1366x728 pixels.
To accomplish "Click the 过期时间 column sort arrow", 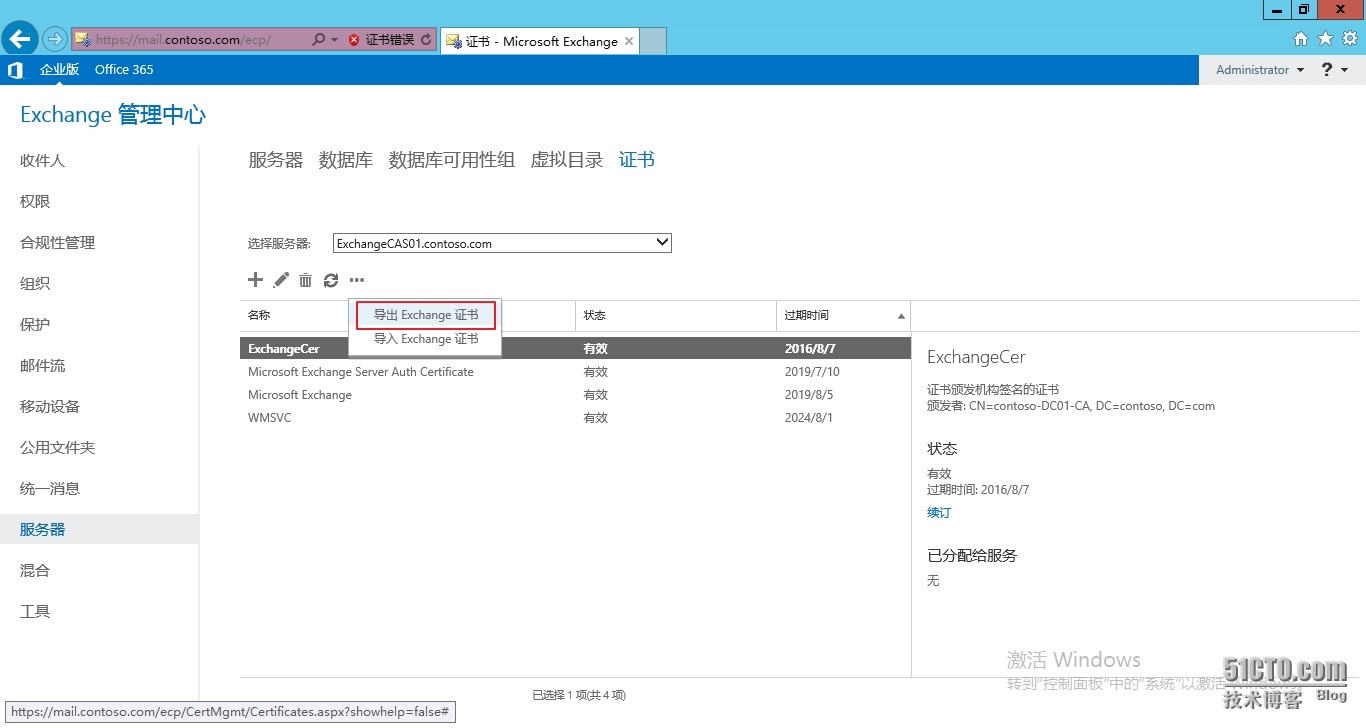I will (899, 315).
